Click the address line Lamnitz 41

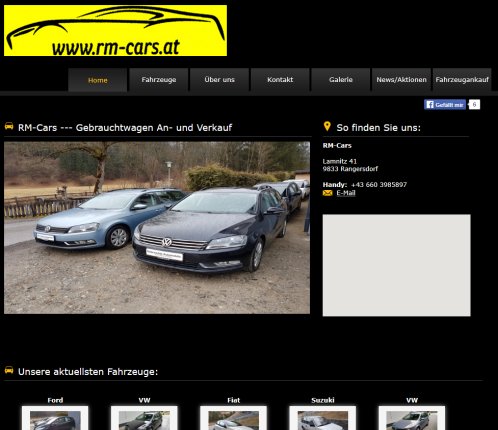coord(340,161)
